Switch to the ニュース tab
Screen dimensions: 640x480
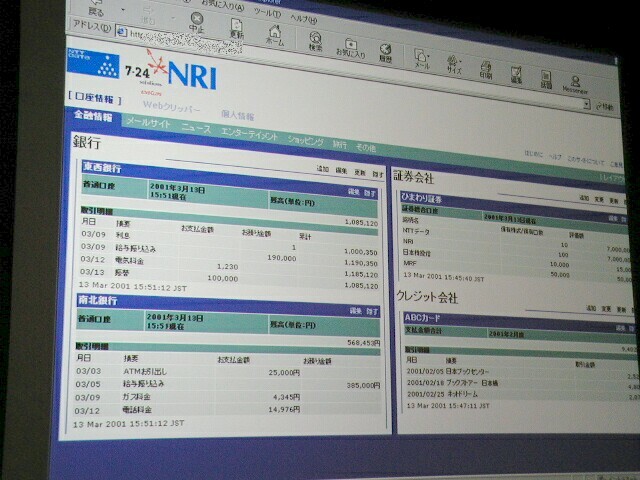point(196,128)
